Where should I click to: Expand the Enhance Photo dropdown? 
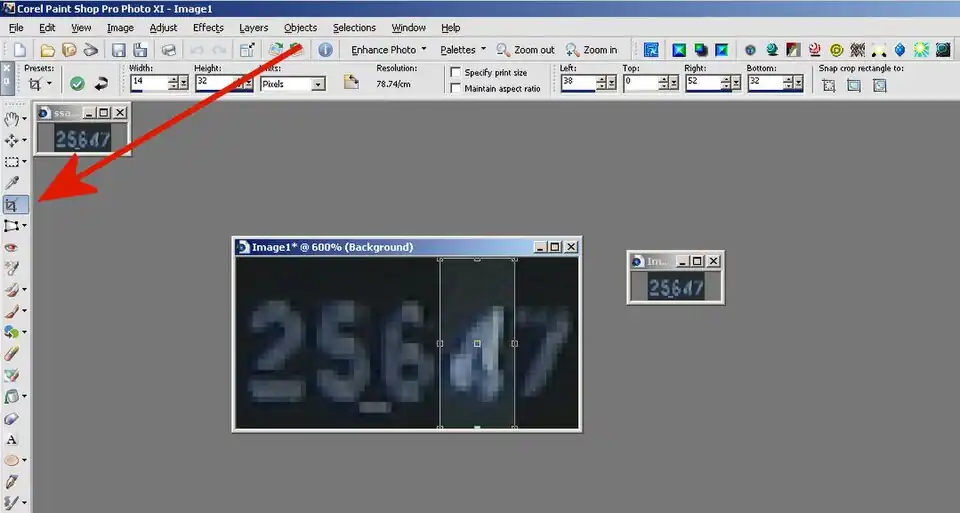389,50
